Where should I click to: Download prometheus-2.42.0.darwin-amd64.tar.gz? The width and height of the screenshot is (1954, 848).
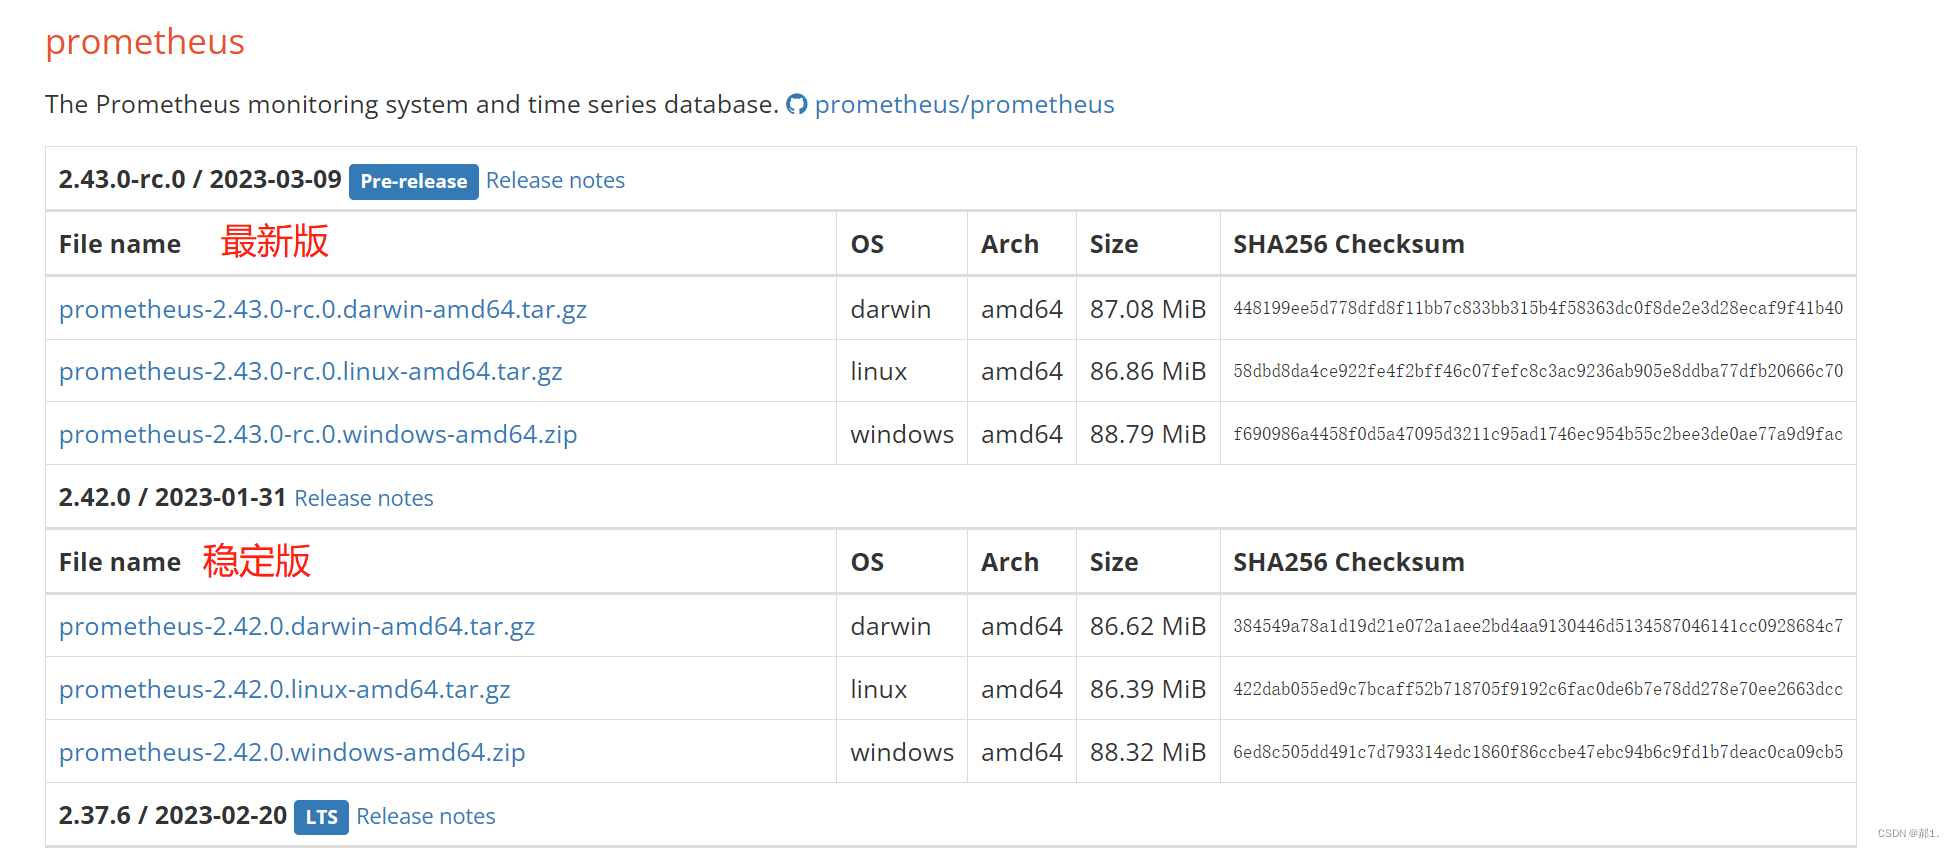(296, 626)
